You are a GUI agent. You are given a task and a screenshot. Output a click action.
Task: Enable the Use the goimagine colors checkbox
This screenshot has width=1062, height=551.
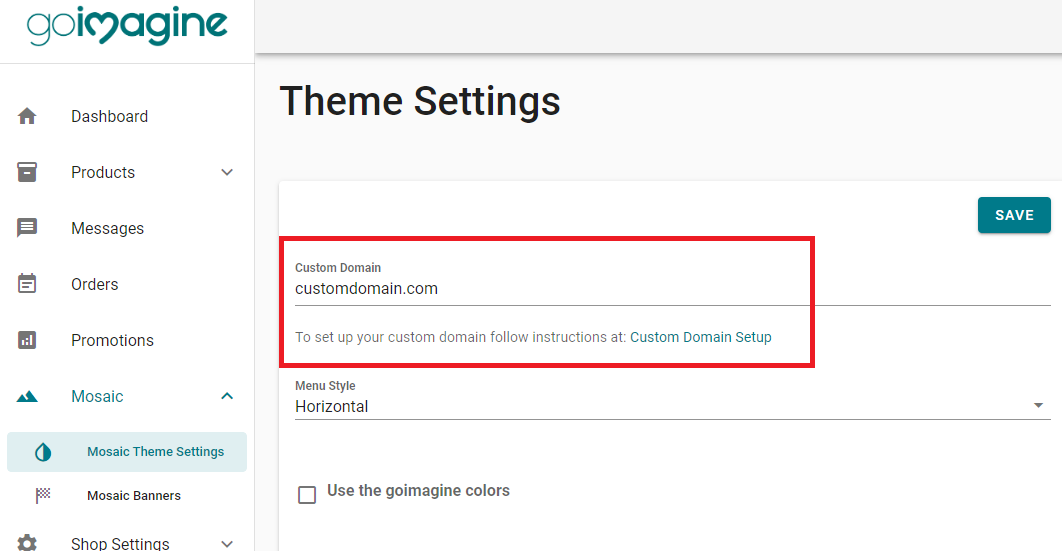(x=307, y=495)
